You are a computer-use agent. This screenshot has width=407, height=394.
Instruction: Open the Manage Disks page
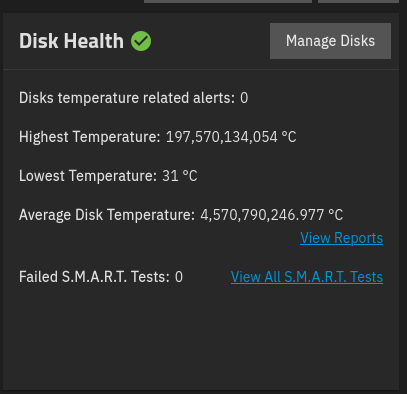[330, 41]
